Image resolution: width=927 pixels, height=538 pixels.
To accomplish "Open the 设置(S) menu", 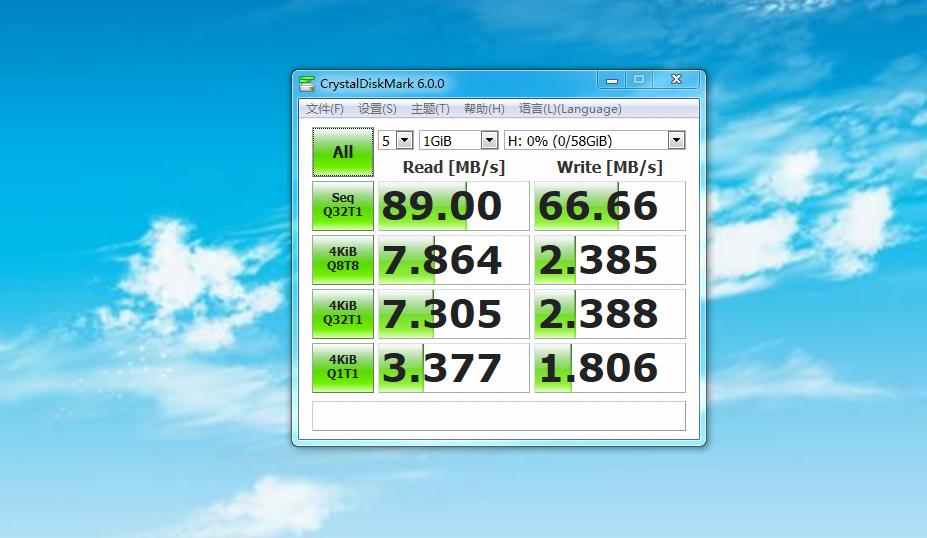I will click(377, 109).
